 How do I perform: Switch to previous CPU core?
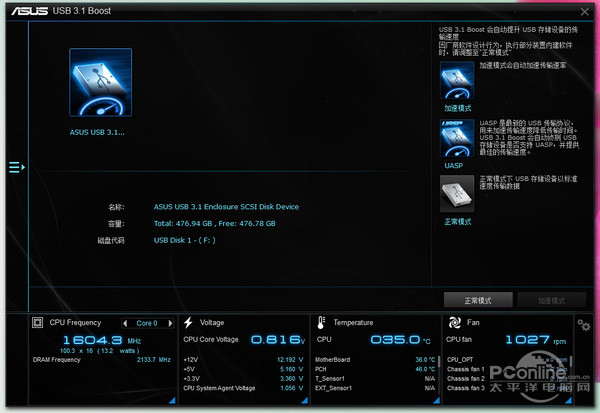pyautogui.click(x=125, y=323)
